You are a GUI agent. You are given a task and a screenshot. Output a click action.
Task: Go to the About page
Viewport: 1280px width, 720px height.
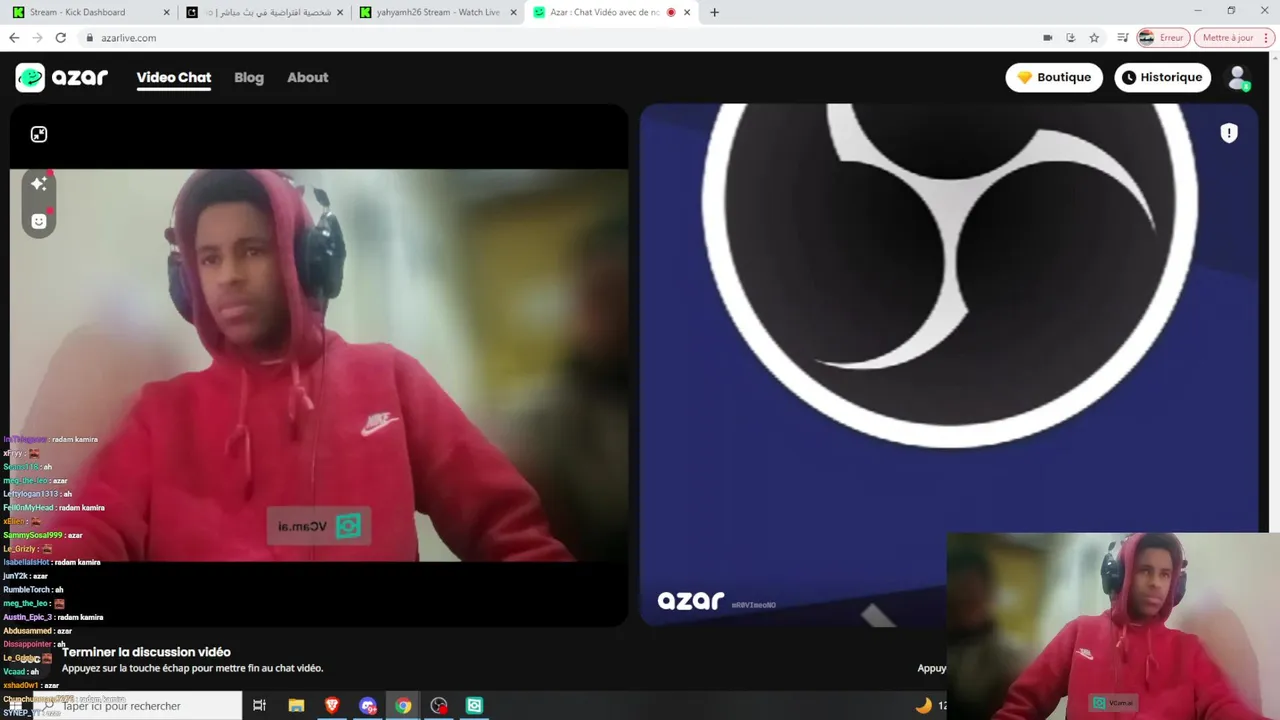click(x=307, y=77)
